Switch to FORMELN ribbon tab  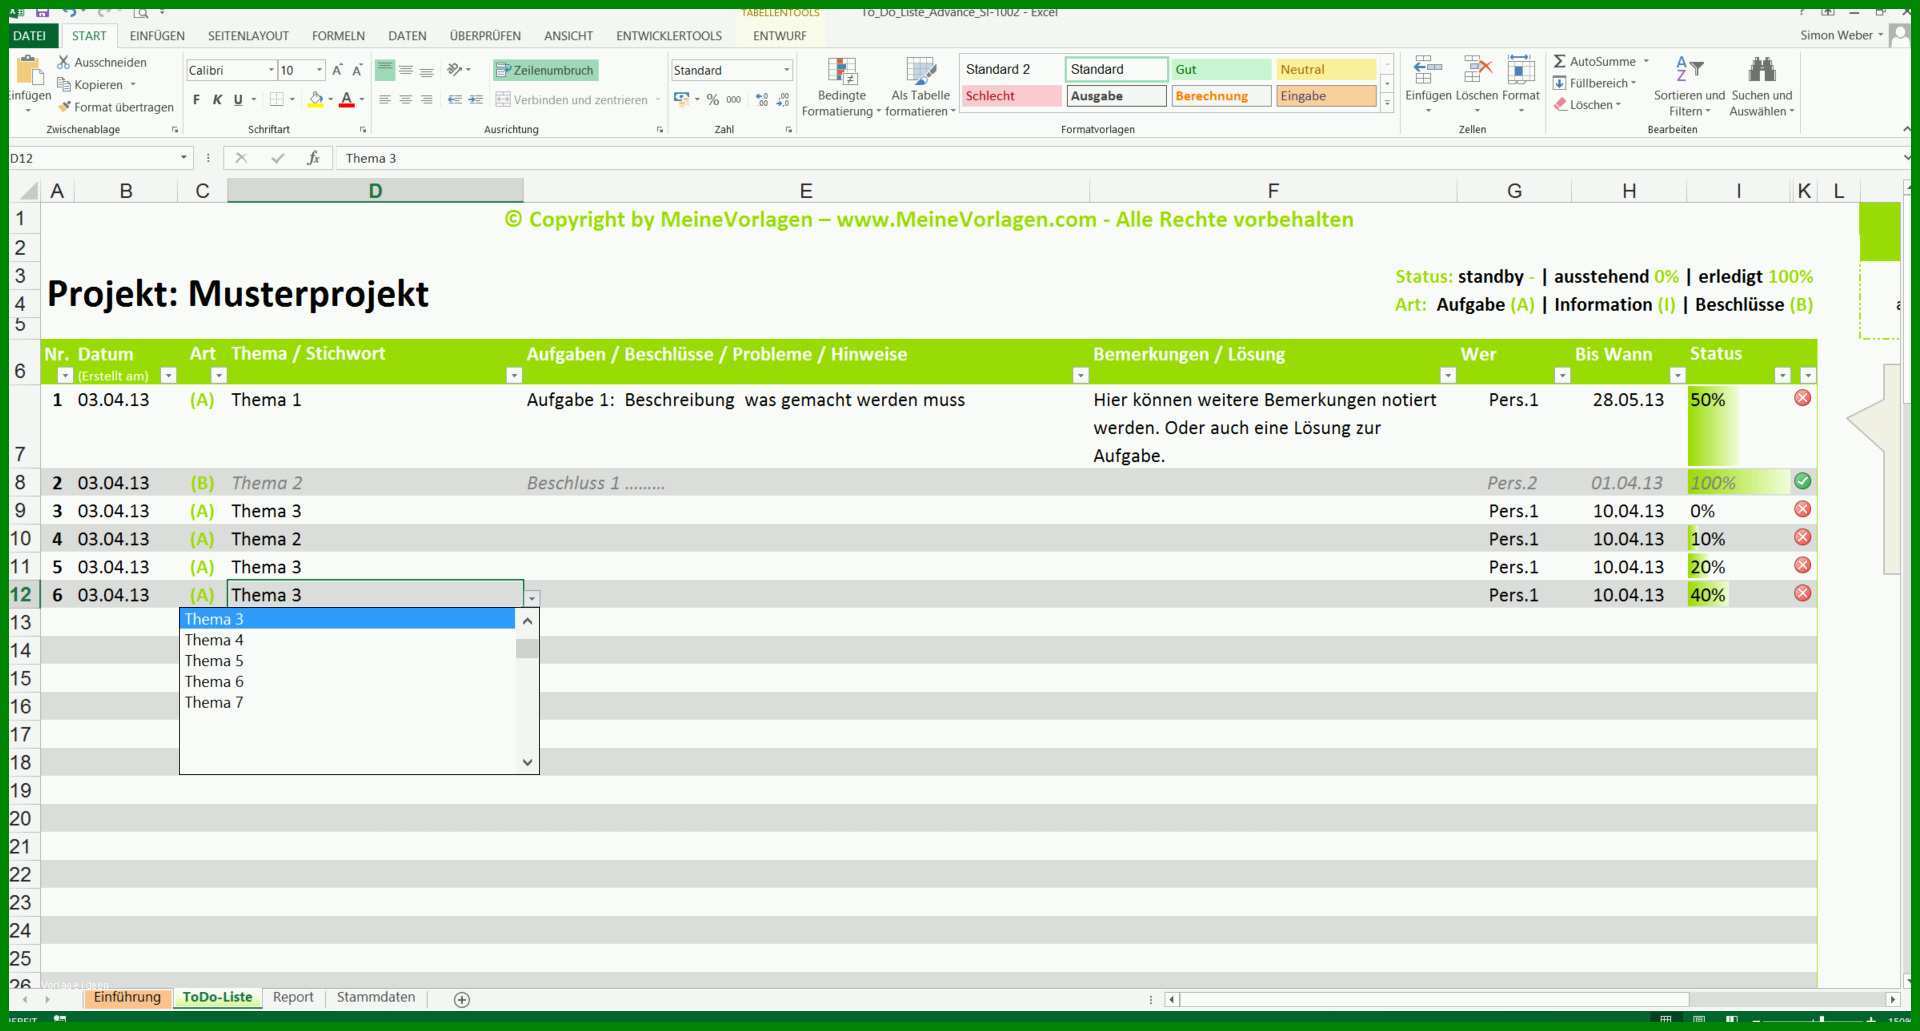[x=338, y=35]
